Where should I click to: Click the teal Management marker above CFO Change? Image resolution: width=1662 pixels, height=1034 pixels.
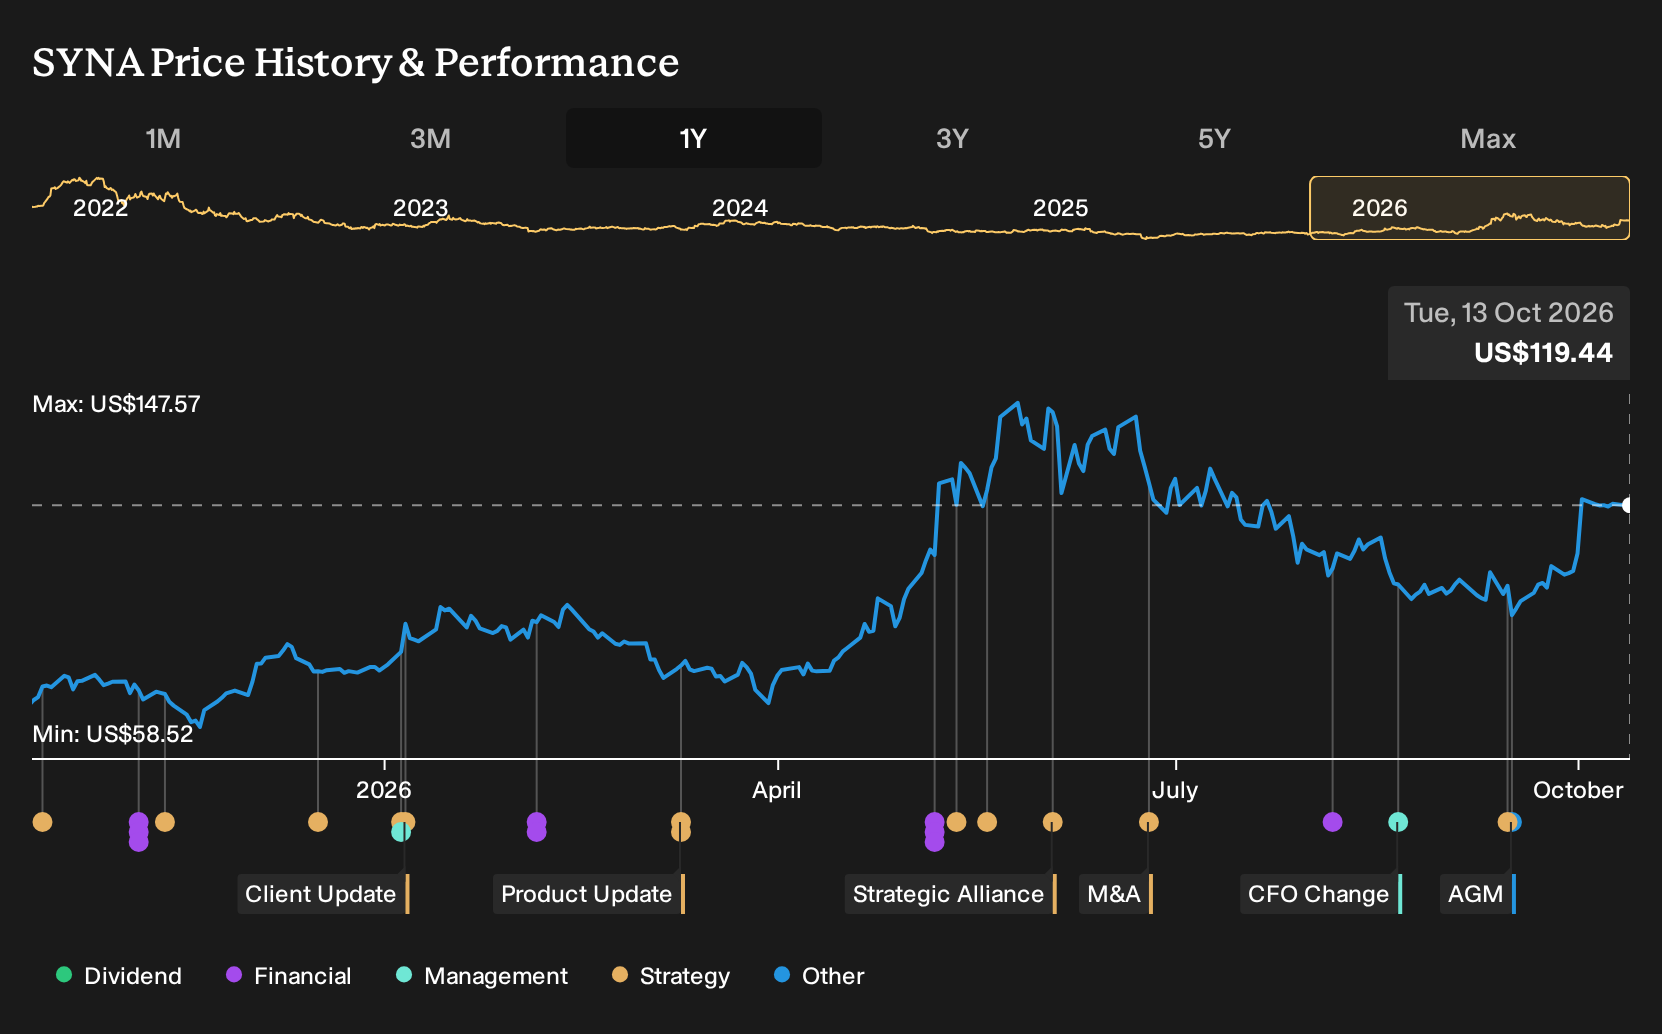pos(1398,822)
